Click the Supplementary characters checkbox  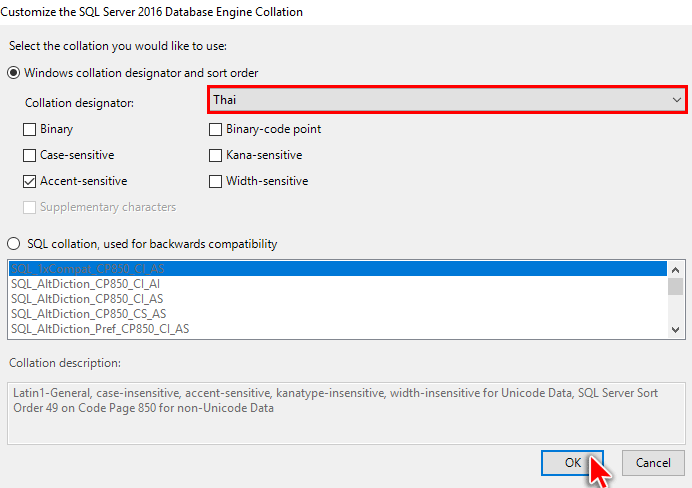tap(29, 207)
